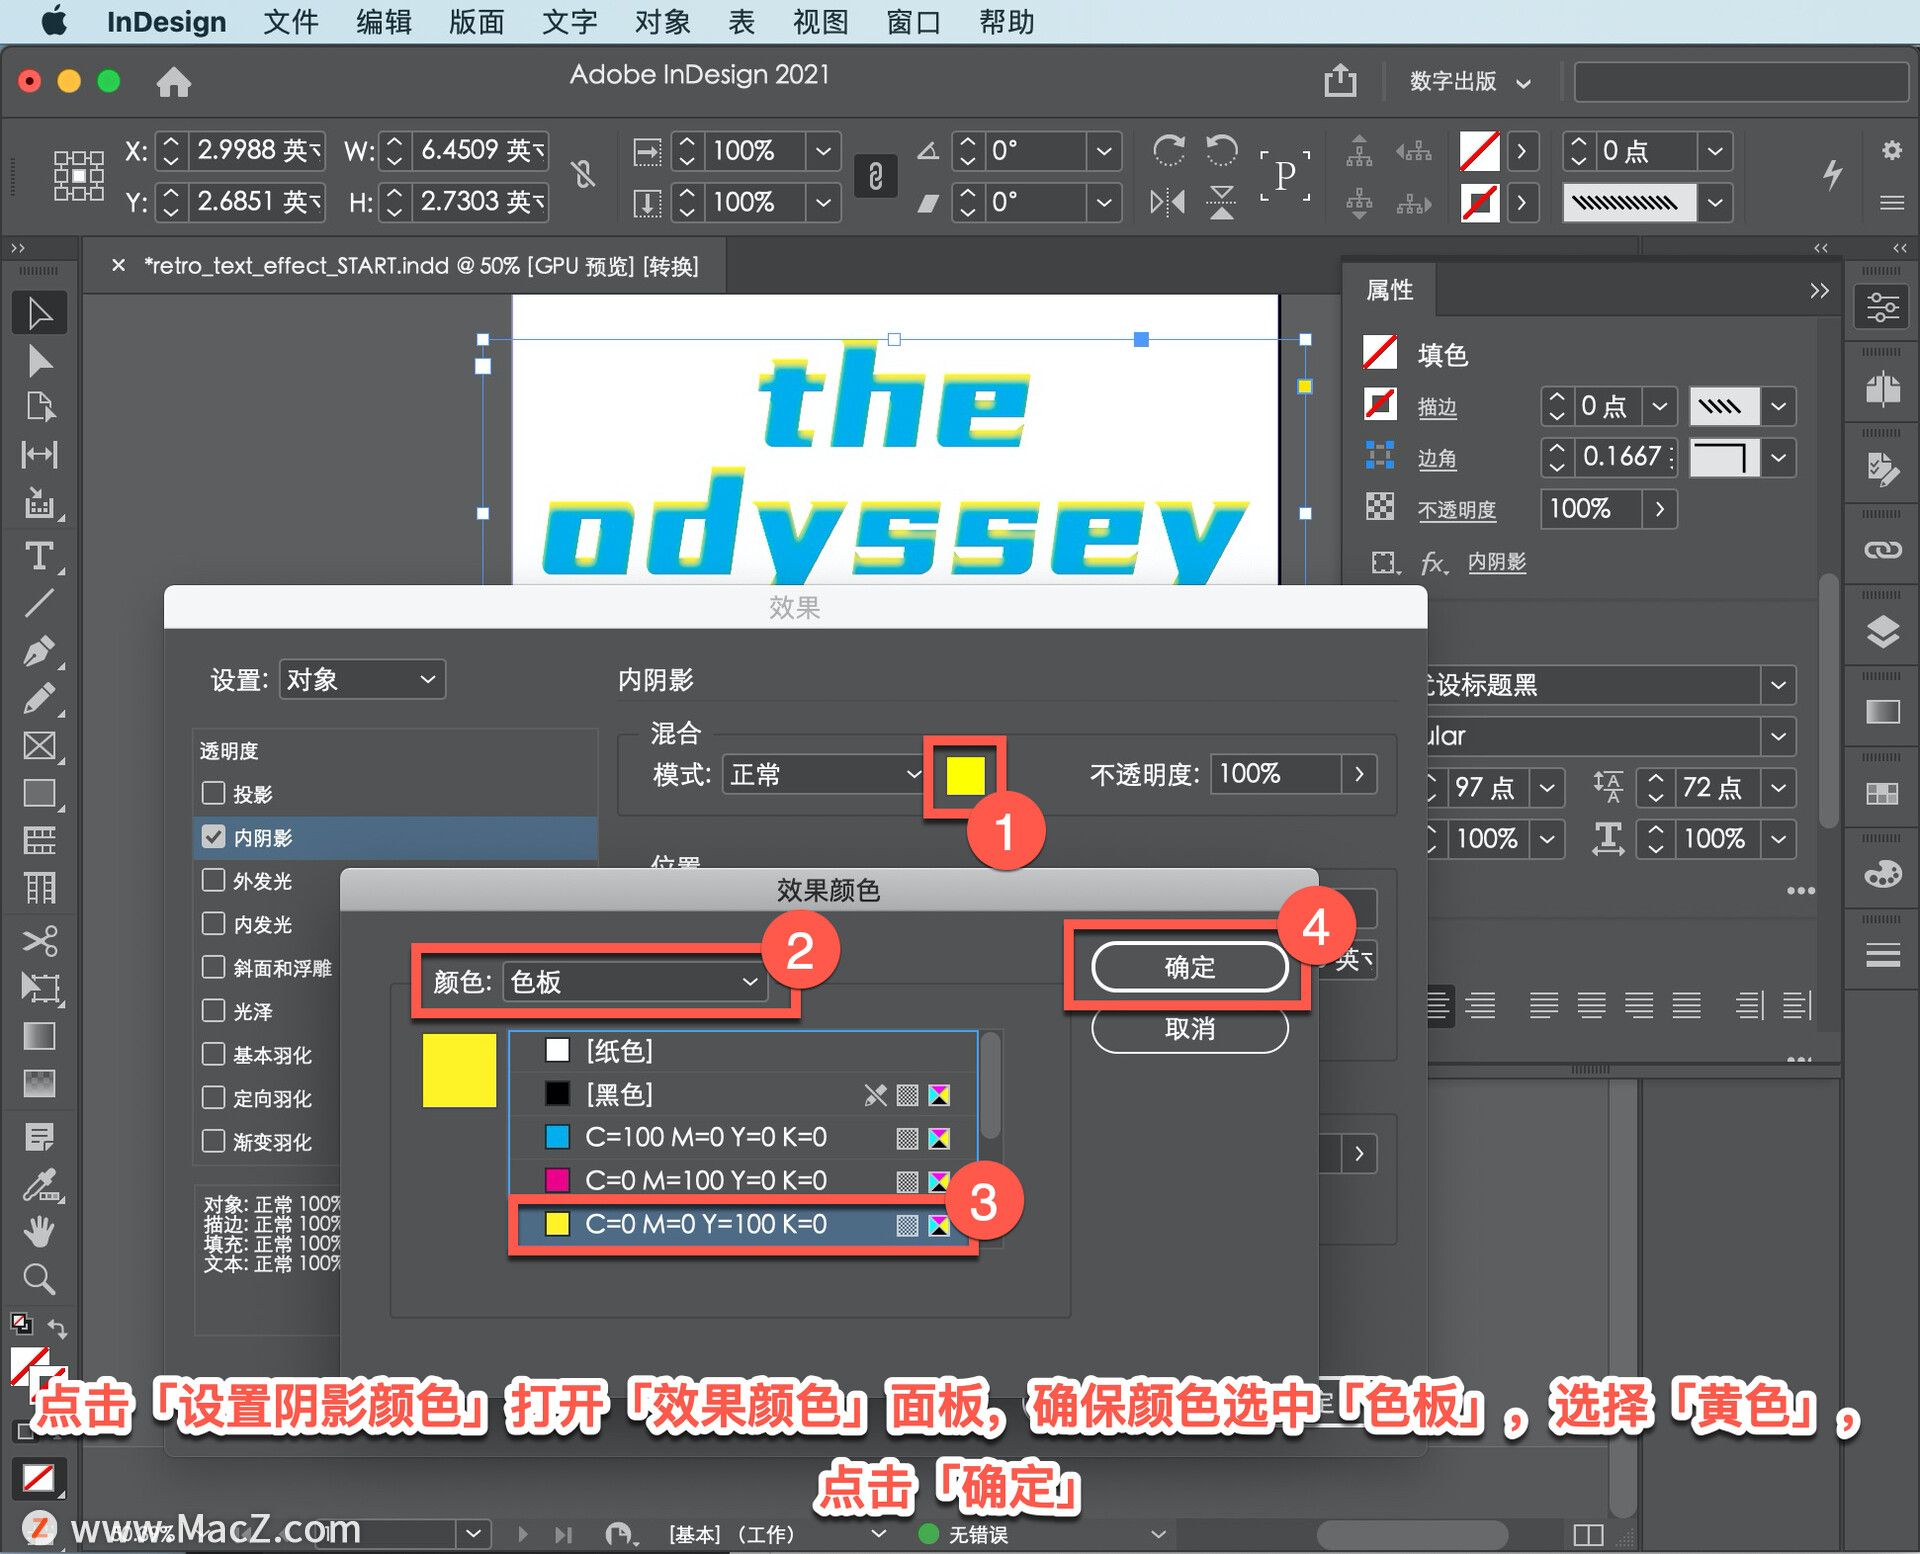Click the constrain proportions chain icon
The image size is (1920, 1554).
tap(875, 177)
